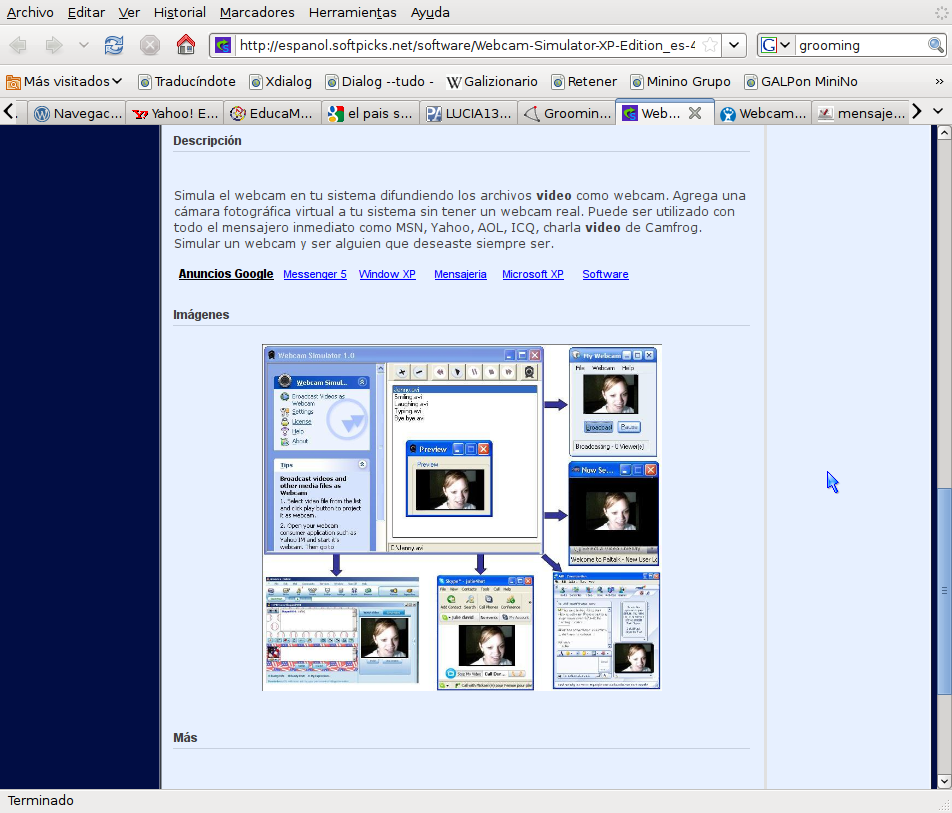Viewport: 952px width, 813px height.
Task: Switch to the LUCIA13... tab
Action: click(468, 113)
